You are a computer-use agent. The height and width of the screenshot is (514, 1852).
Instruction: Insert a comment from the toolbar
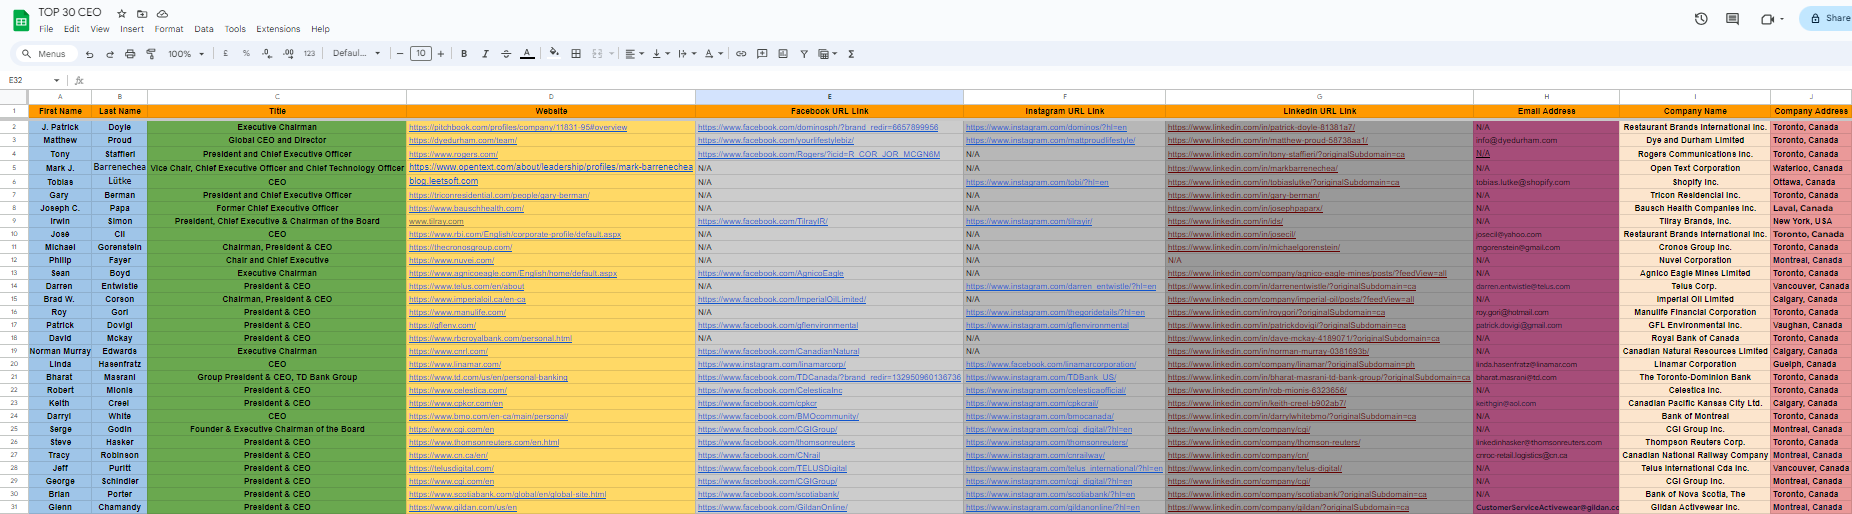click(x=762, y=54)
